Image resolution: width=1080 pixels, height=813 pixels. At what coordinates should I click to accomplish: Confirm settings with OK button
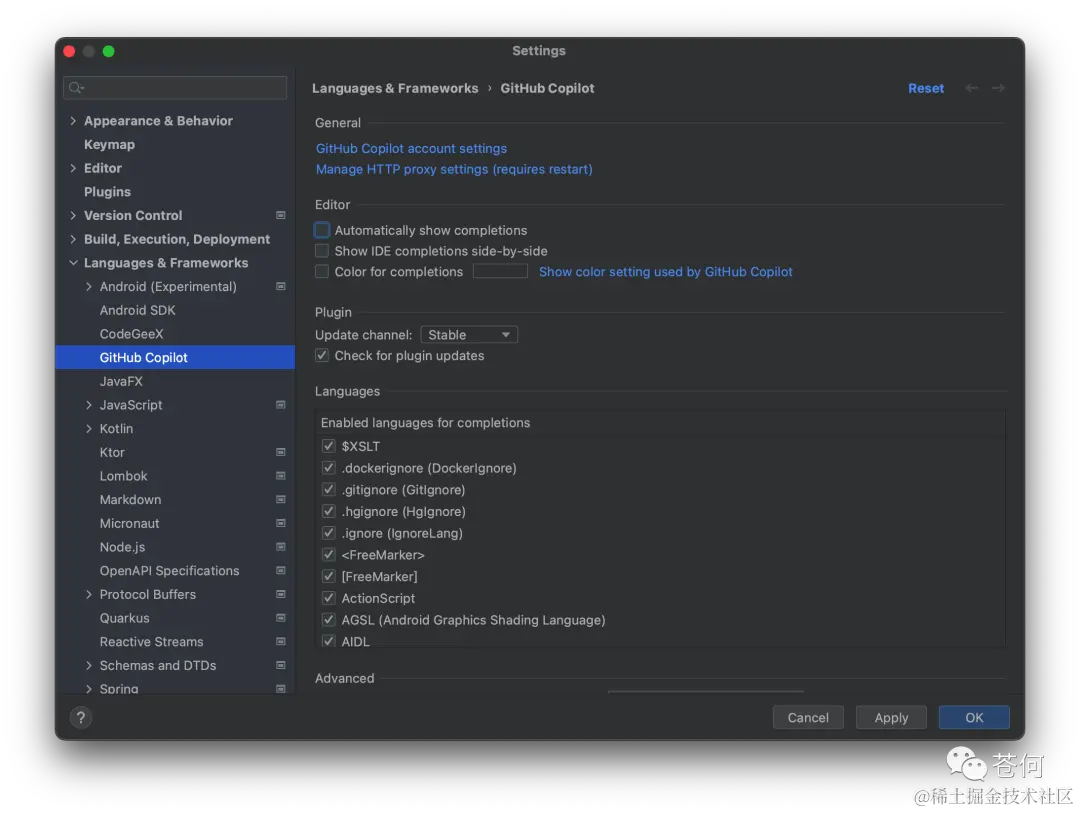tap(974, 717)
